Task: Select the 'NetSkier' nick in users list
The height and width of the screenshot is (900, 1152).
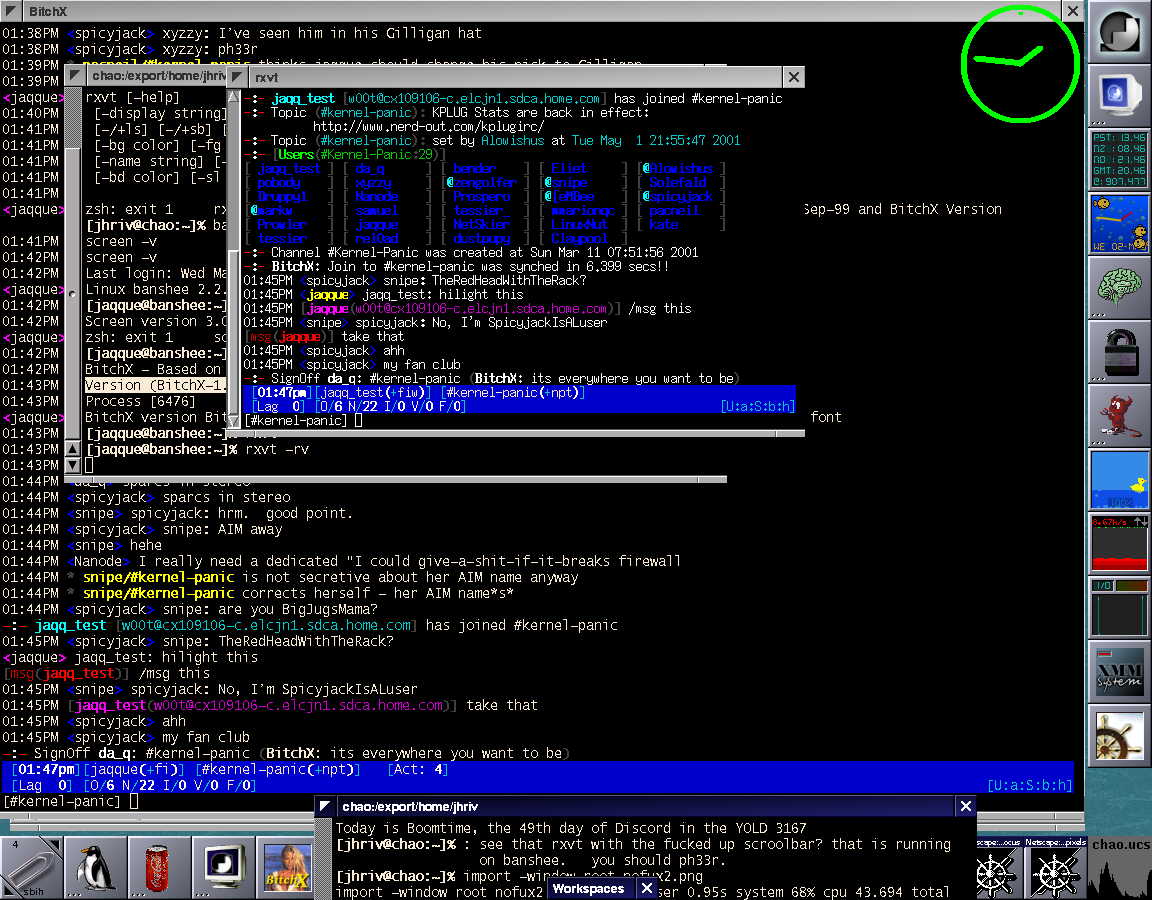Action: (x=481, y=224)
